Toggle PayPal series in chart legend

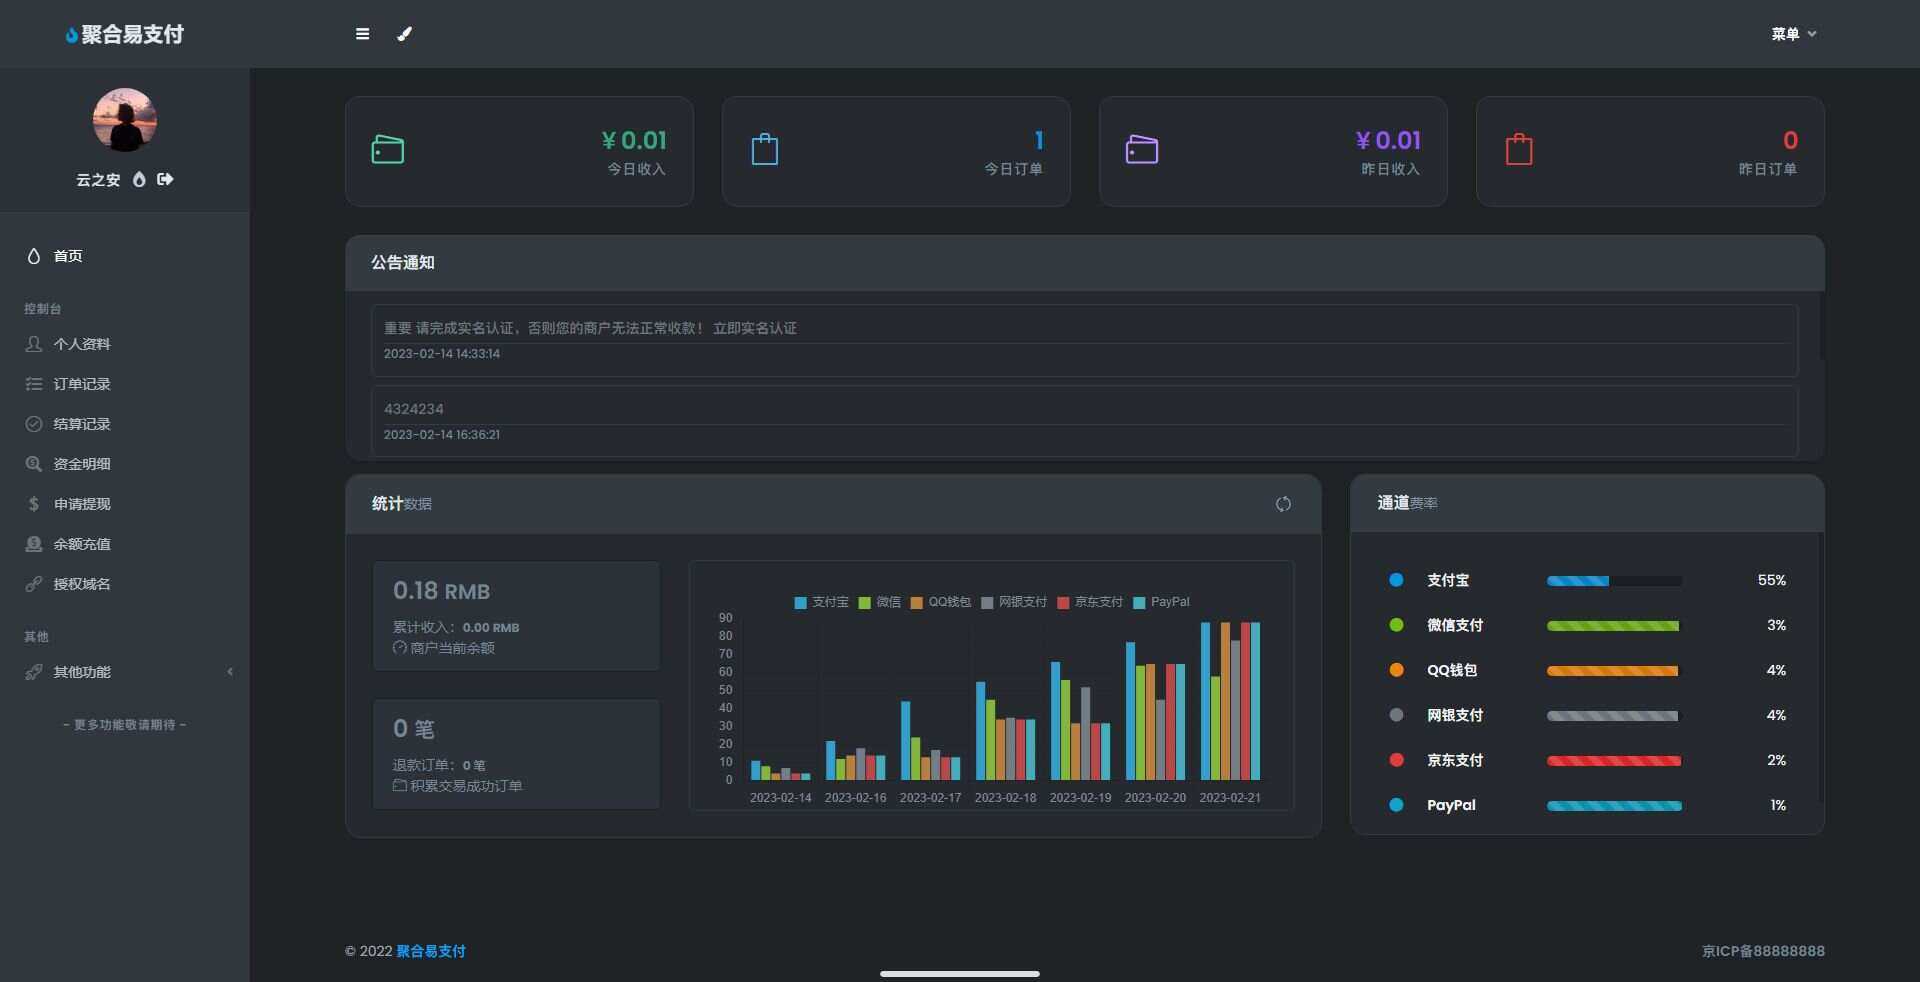point(1162,603)
